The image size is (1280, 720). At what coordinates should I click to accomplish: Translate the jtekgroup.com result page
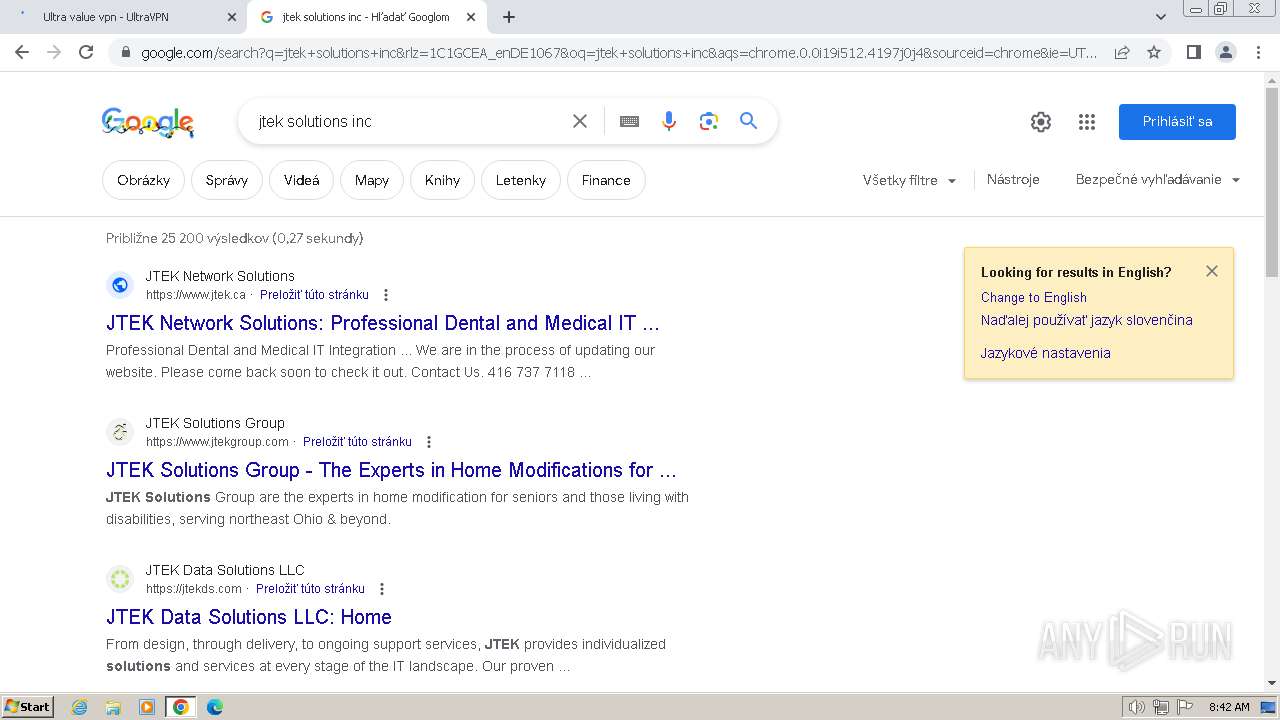tap(357, 442)
